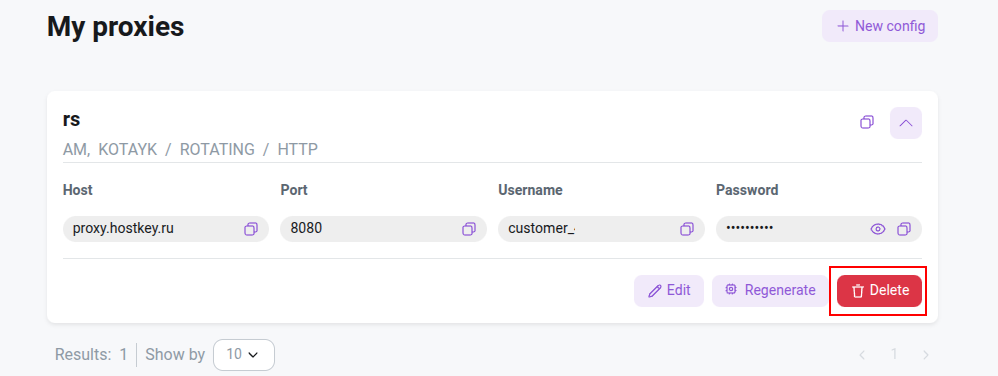
Task: Click the Password column label
Action: click(747, 190)
